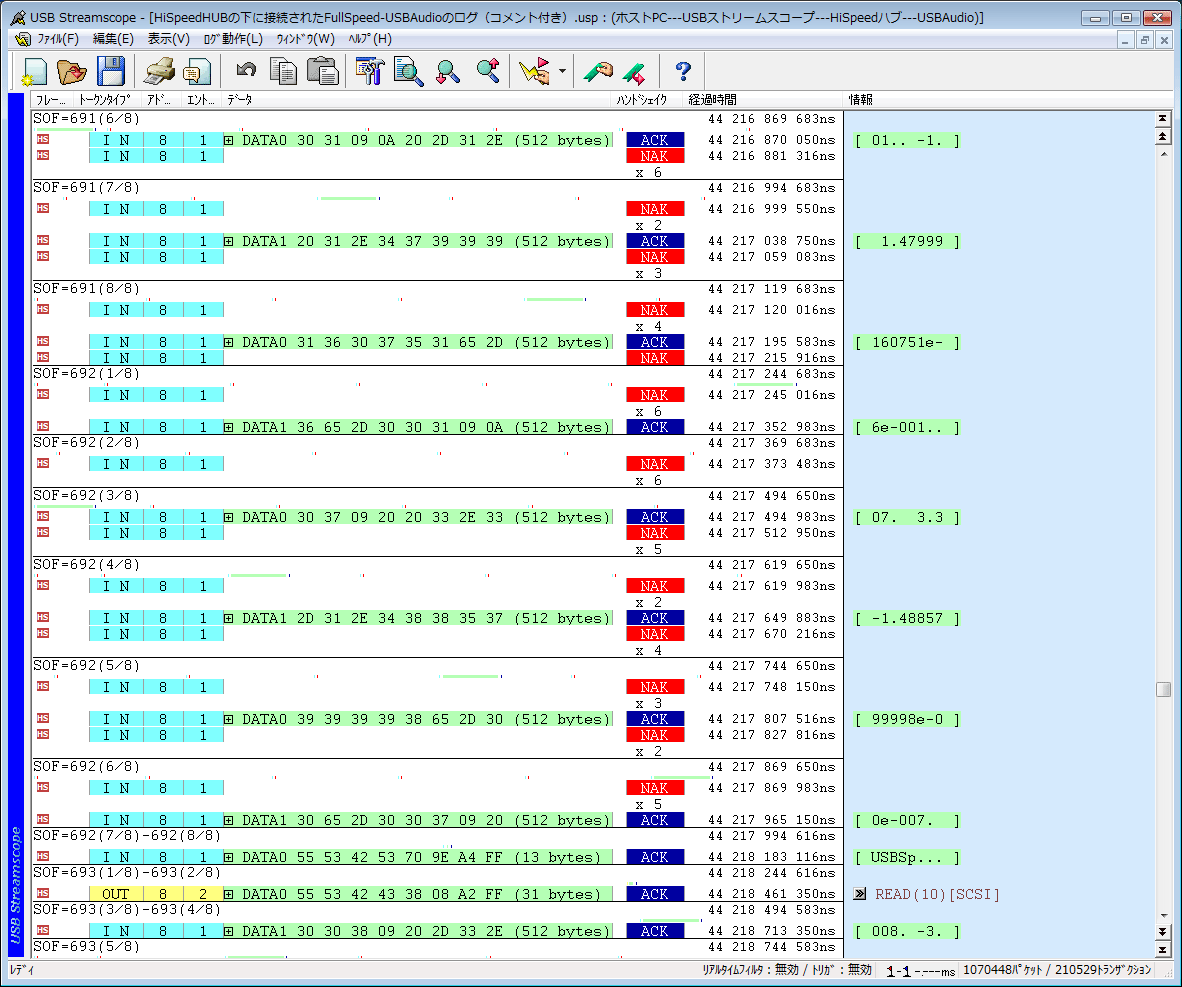Open search with the document magnifier icon
This screenshot has height=987, width=1182.
409,72
